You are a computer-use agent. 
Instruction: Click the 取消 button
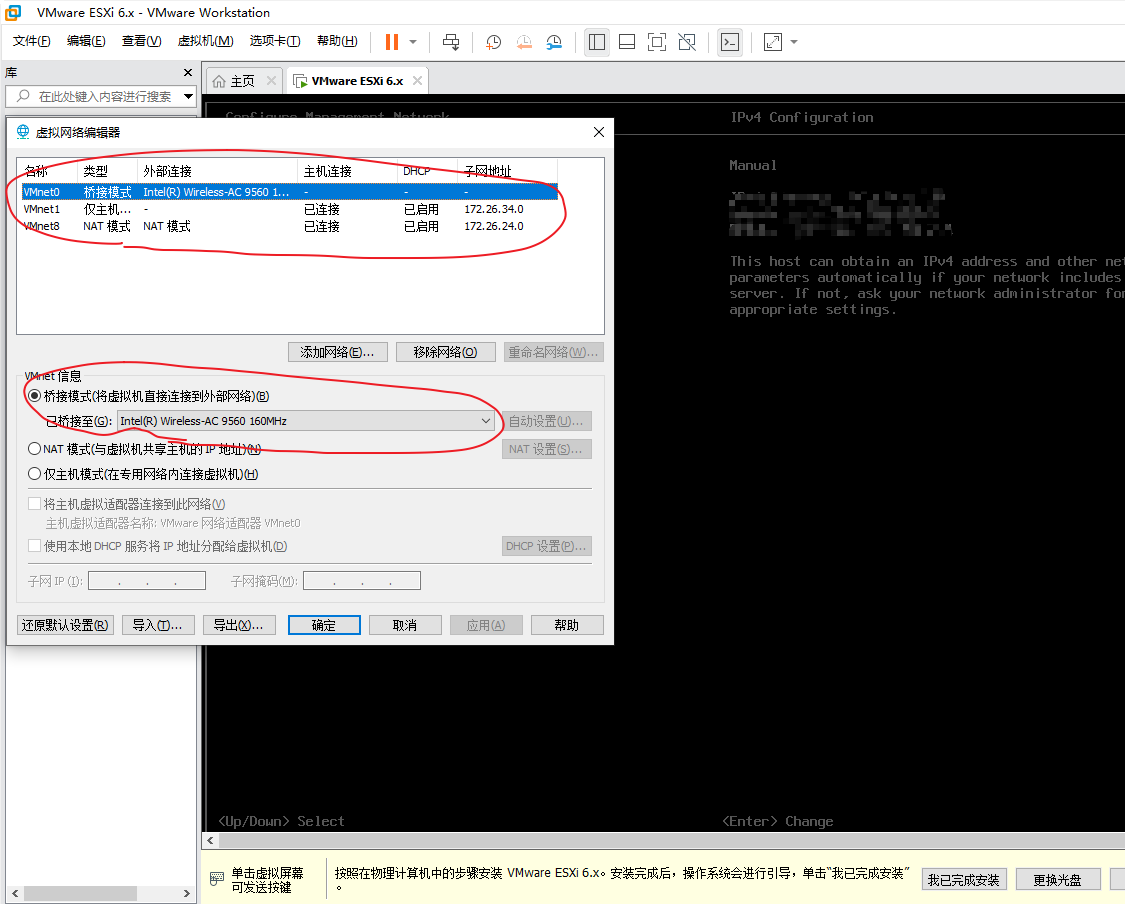coord(405,625)
